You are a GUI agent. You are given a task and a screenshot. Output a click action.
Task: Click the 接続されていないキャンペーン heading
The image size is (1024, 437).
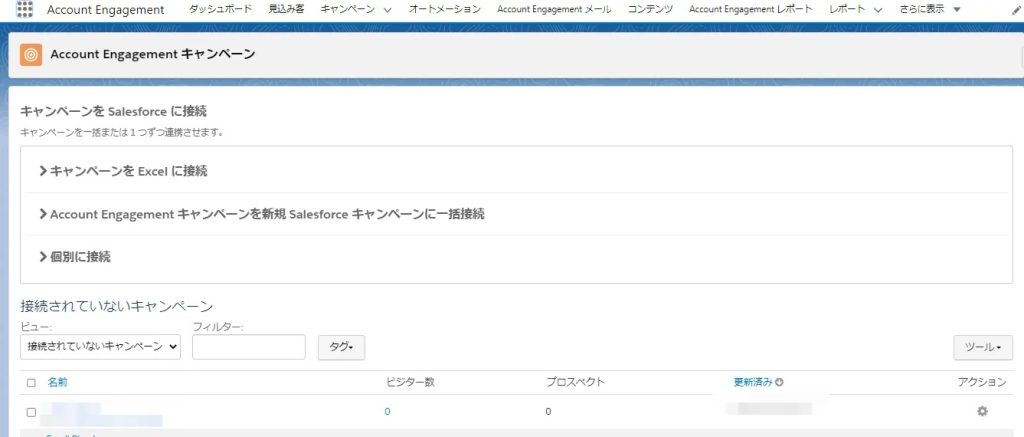click(x=117, y=306)
